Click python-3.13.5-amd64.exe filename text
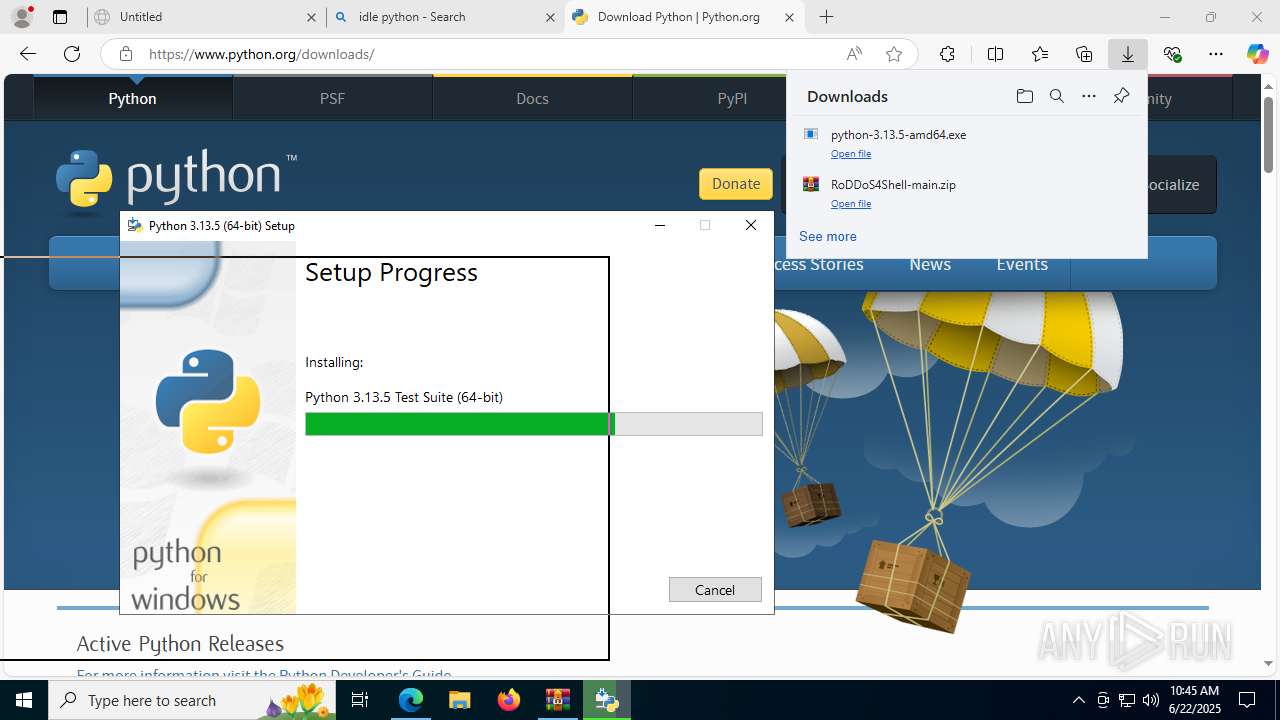Image resolution: width=1280 pixels, height=720 pixels. [898, 134]
